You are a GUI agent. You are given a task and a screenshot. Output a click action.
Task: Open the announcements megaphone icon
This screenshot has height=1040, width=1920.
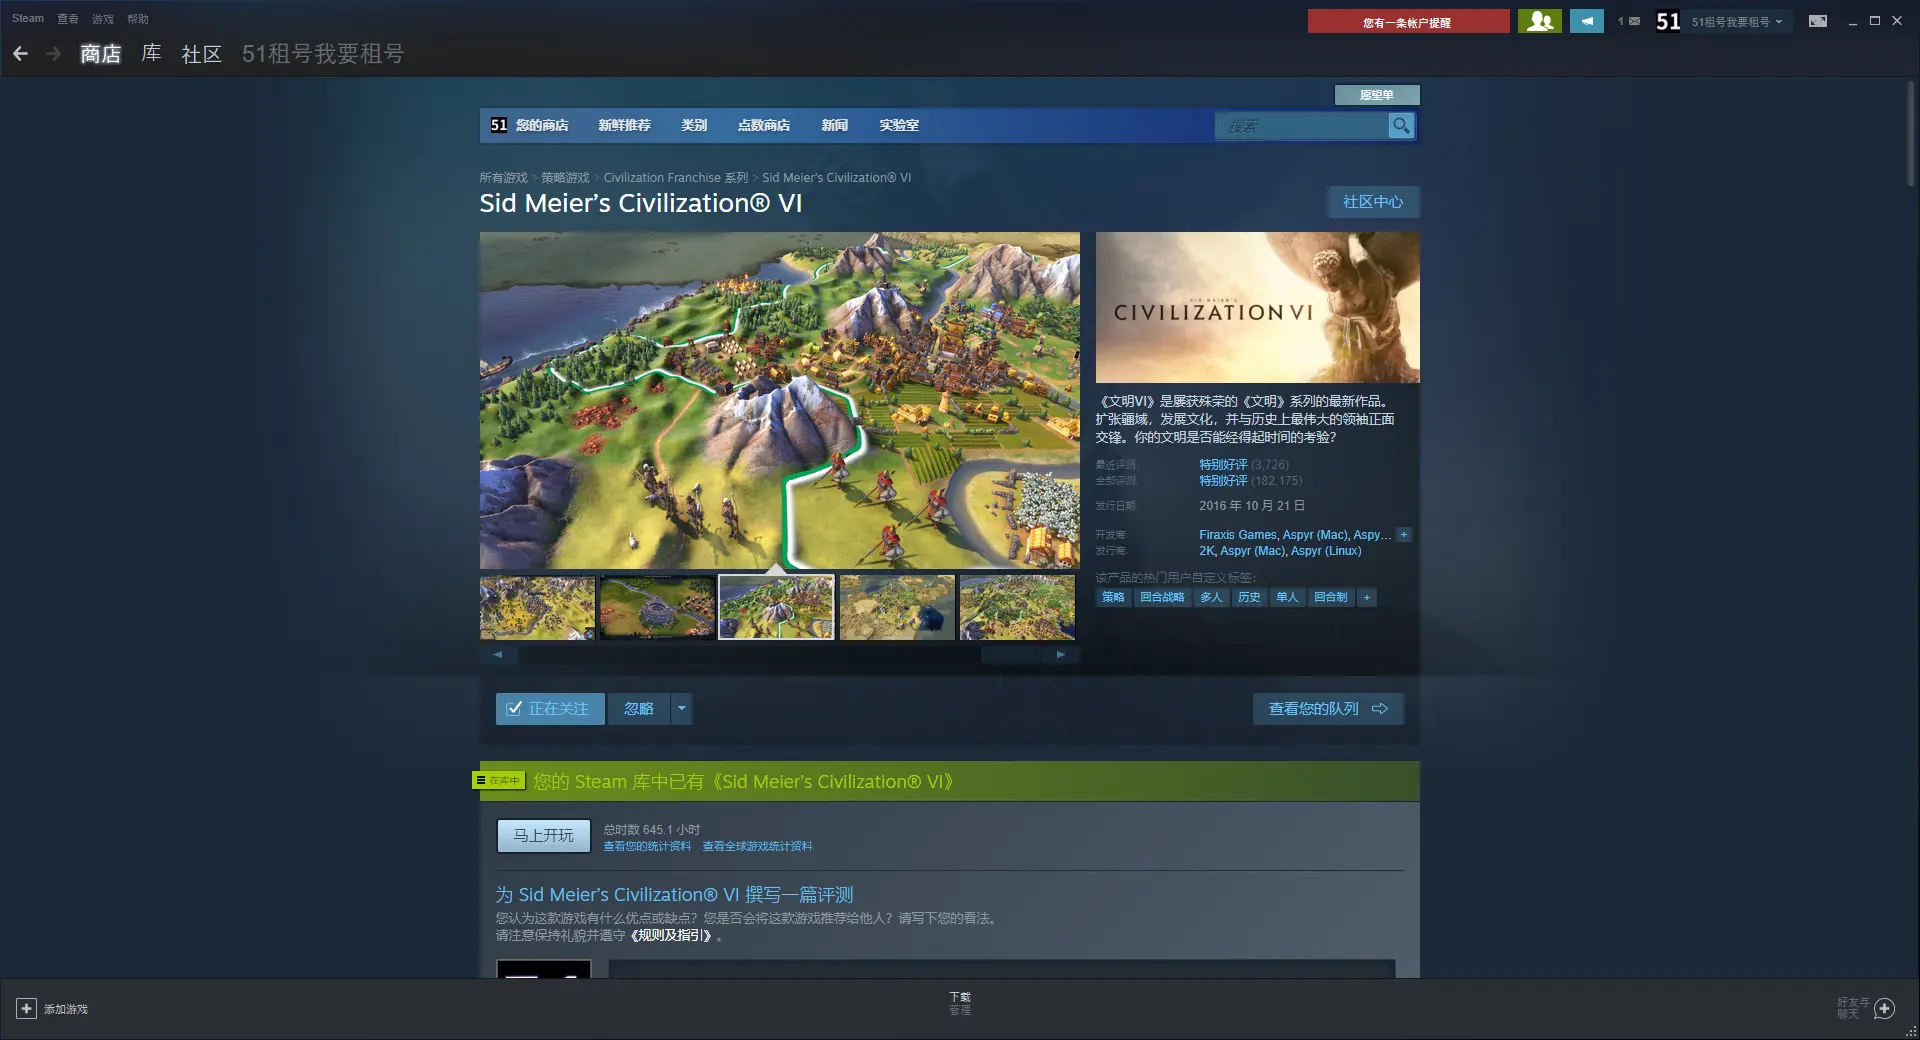(1587, 21)
